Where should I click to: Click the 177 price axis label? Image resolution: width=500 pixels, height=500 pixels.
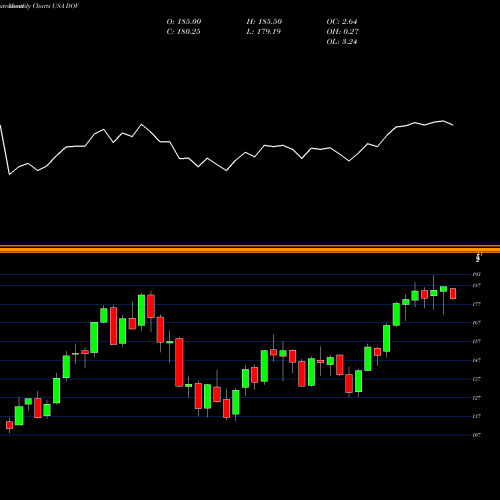click(x=477, y=304)
